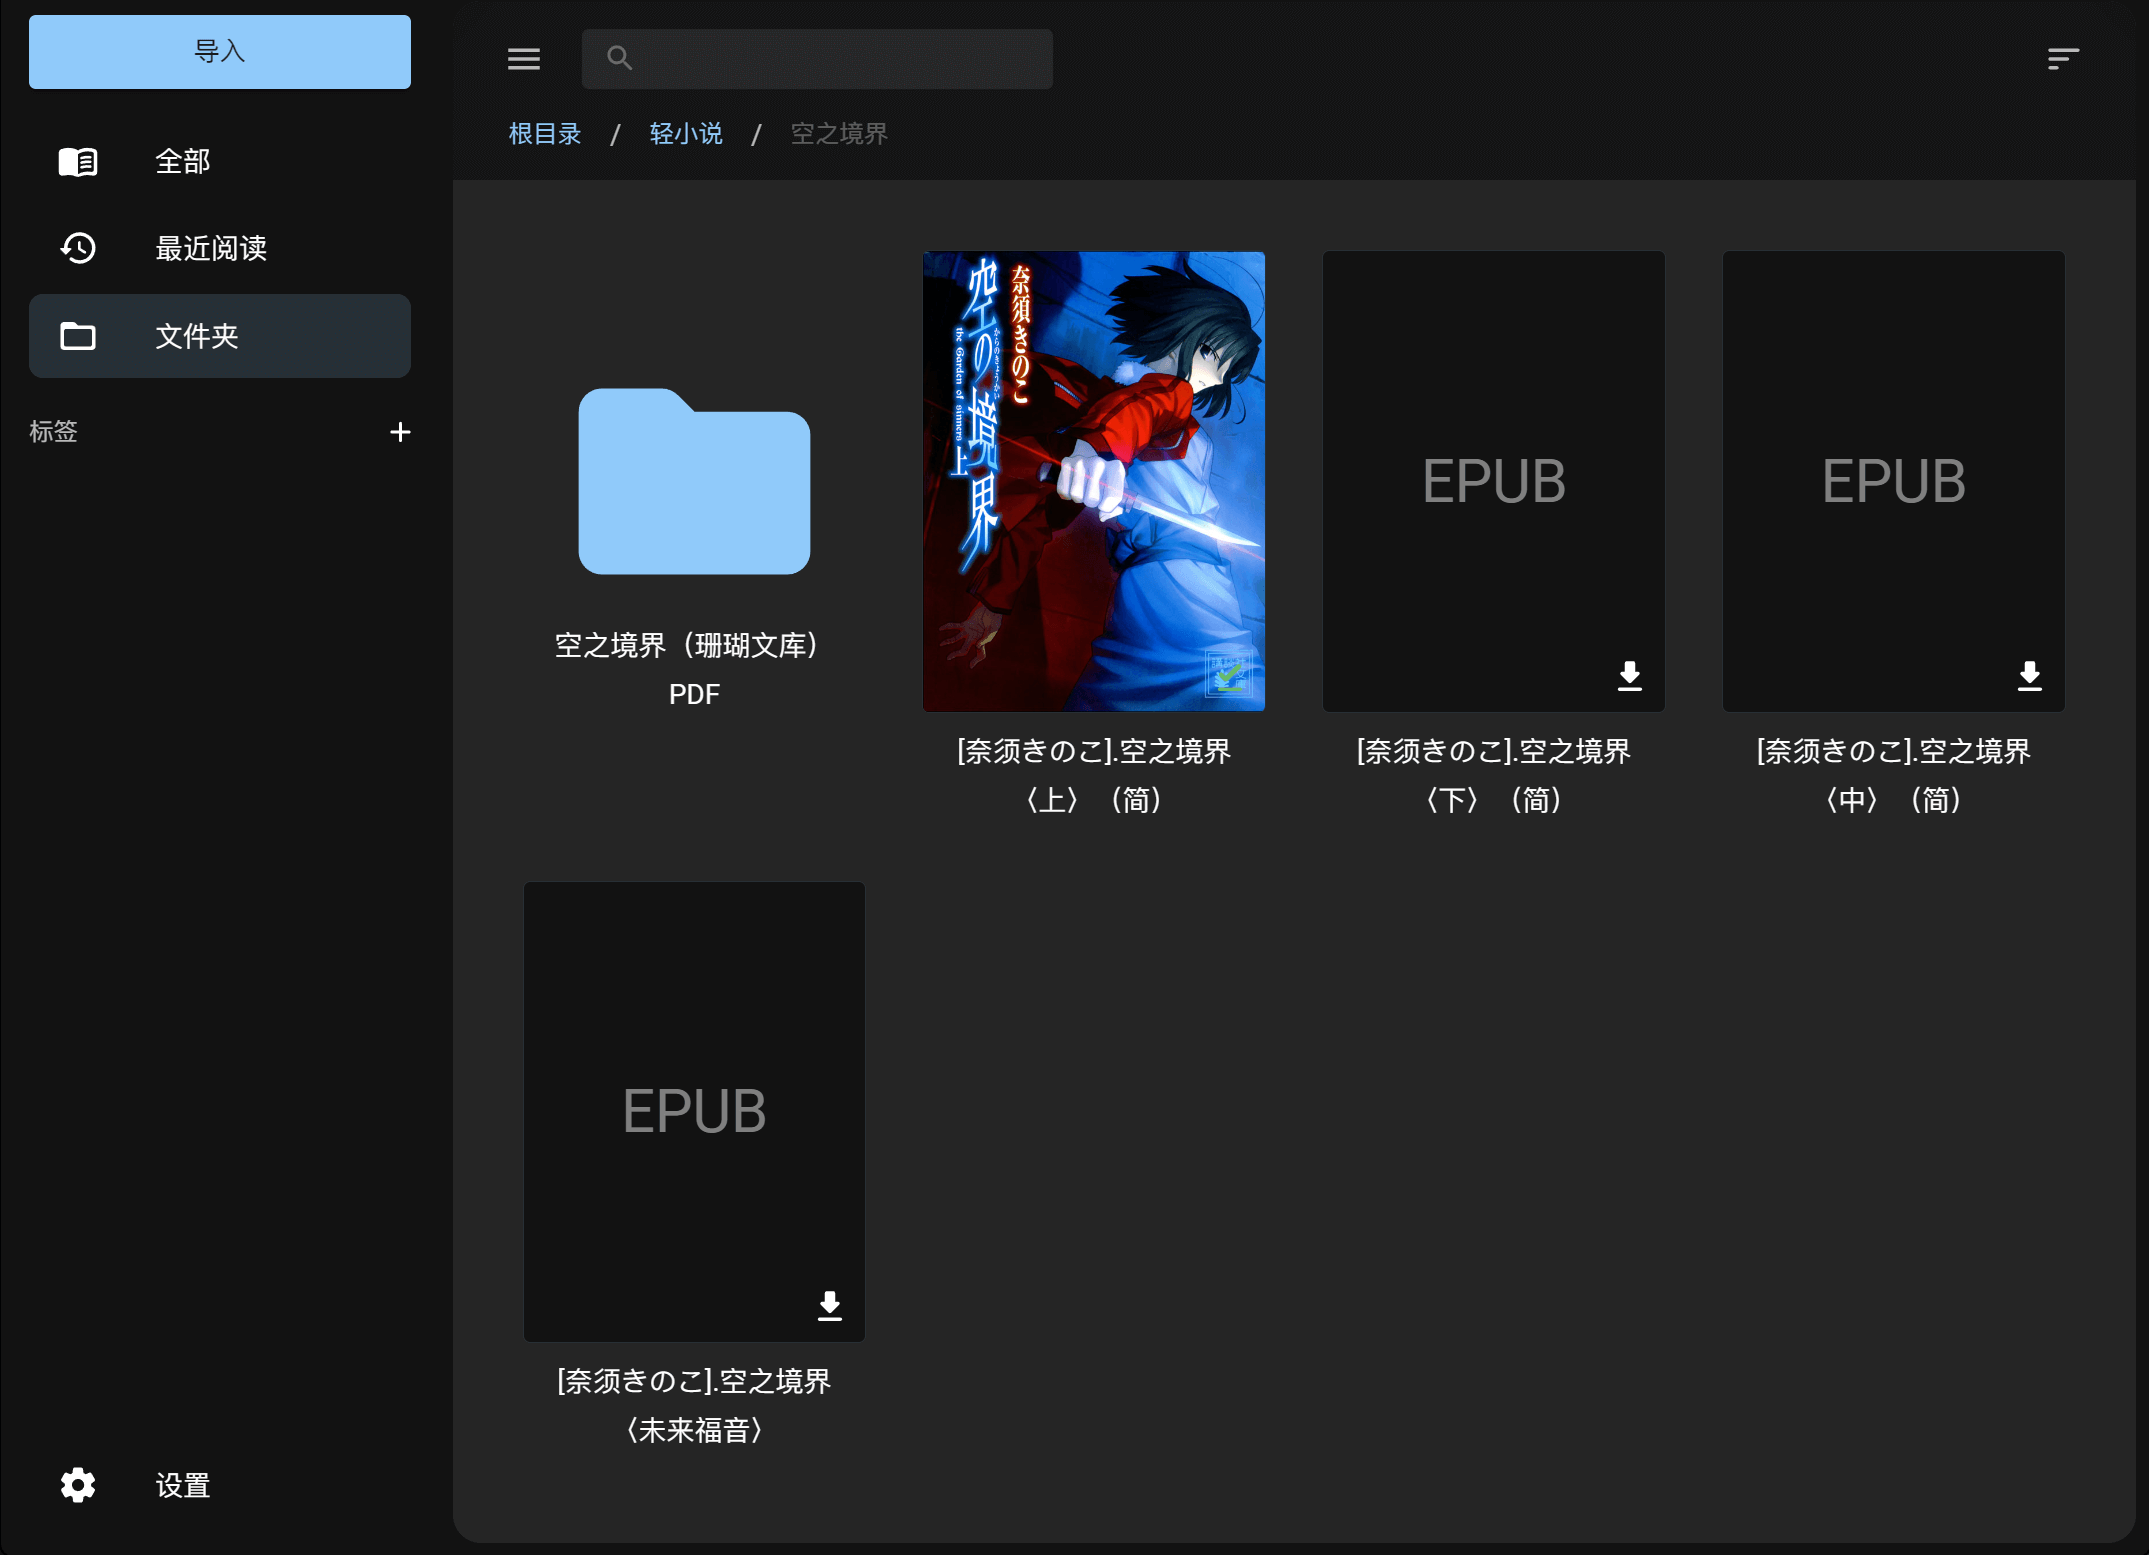This screenshot has height=1555, width=2149.
Task: Click the search magnifier icon
Action: coord(619,59)
